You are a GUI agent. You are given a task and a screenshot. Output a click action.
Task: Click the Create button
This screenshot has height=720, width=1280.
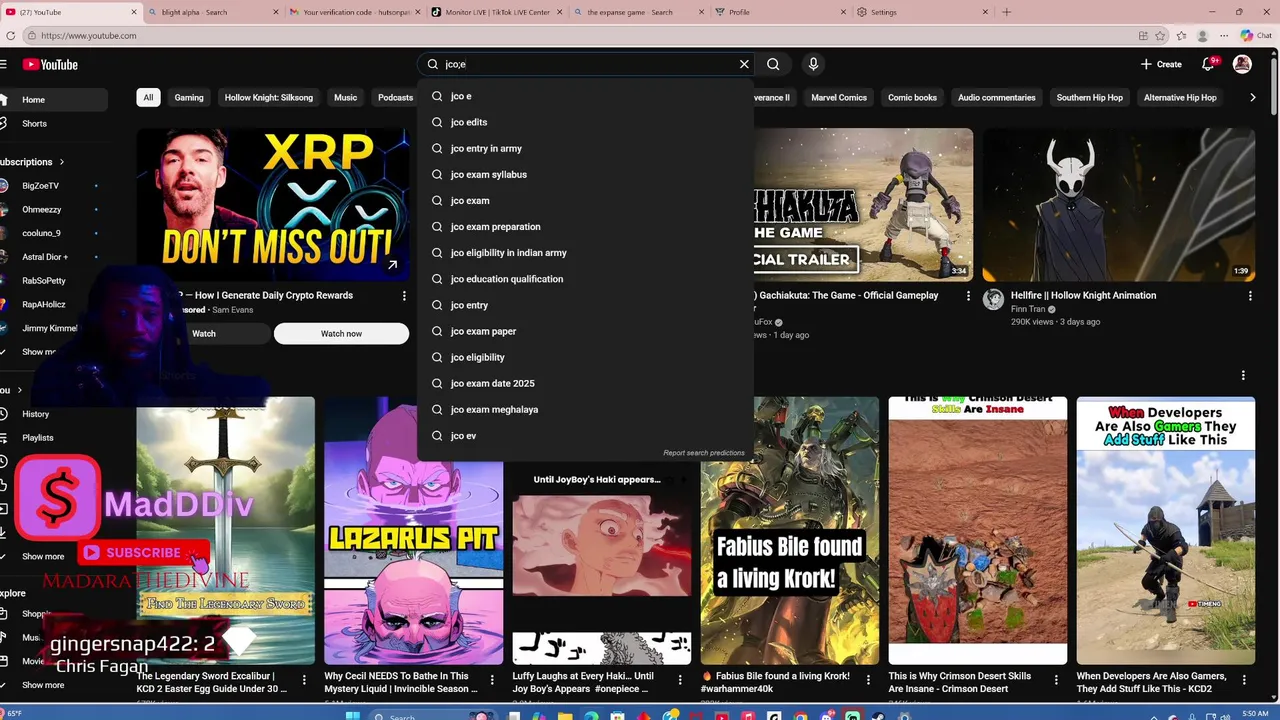coord(1161,64)
